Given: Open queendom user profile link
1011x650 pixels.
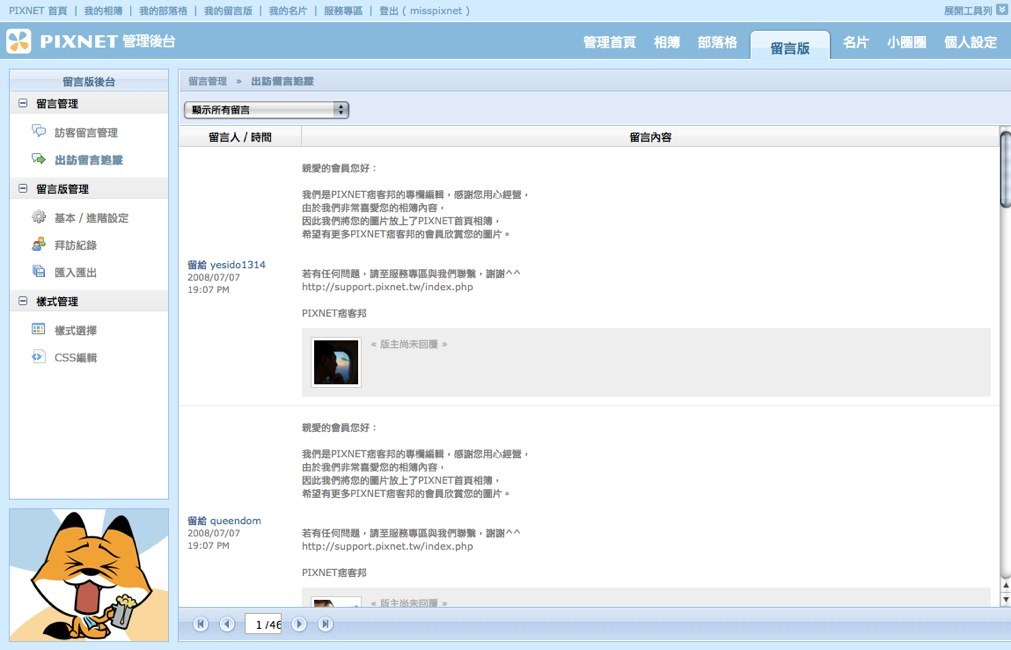Looking at the screenshot, I should [x=235, y=520].
